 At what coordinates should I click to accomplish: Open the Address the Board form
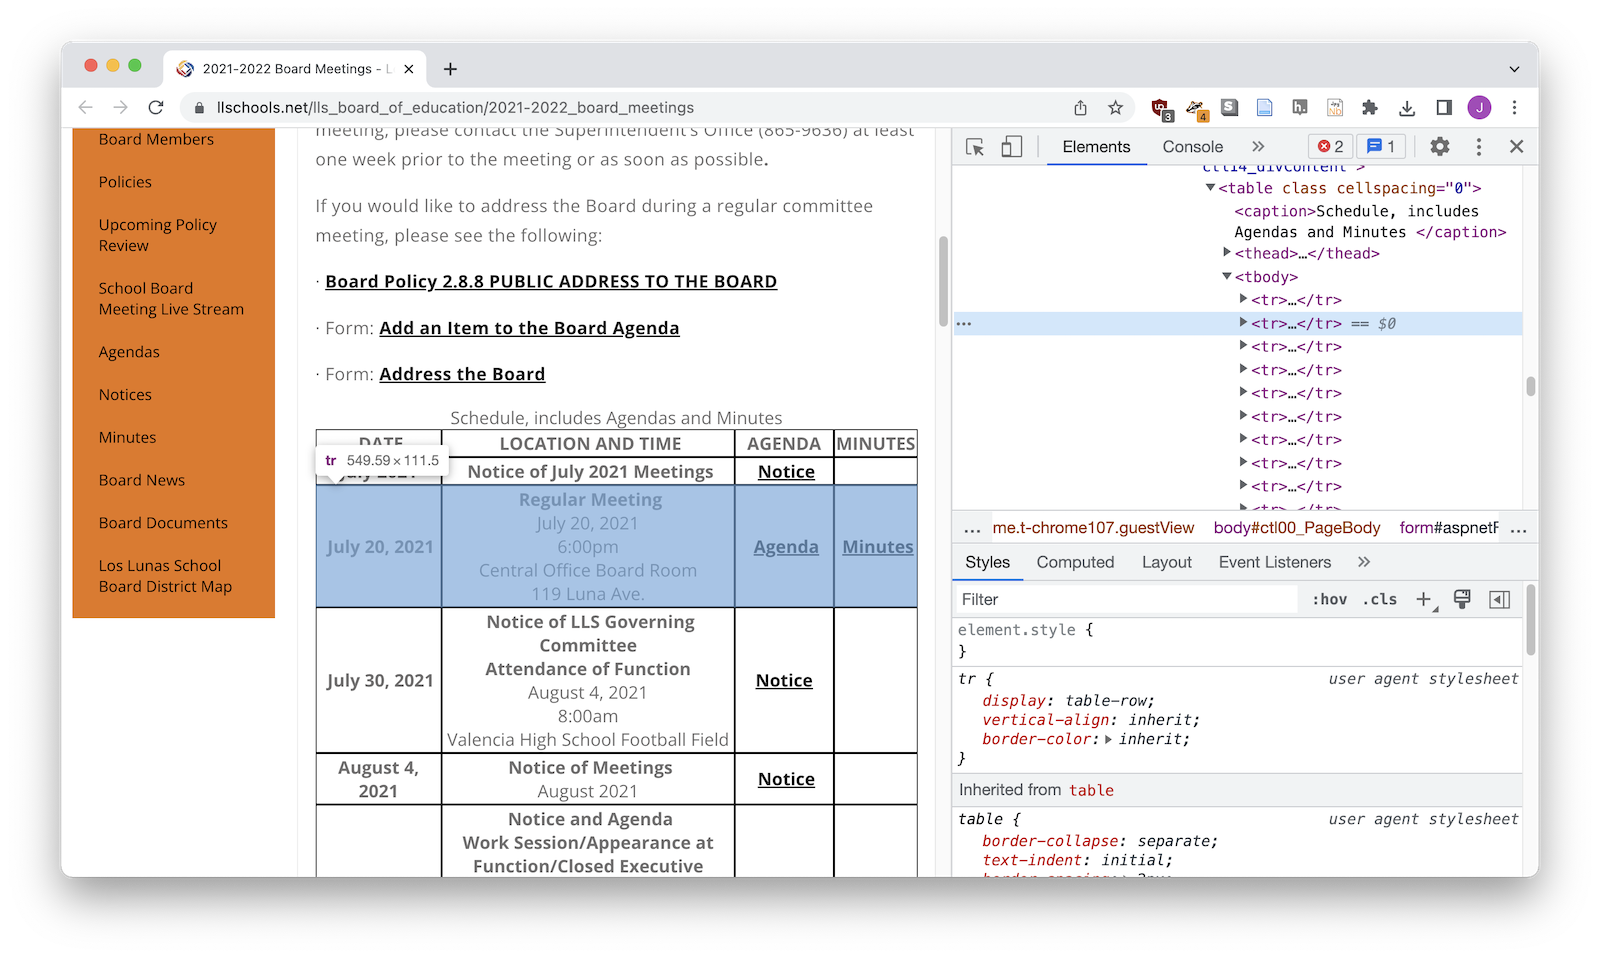point(462,374)
